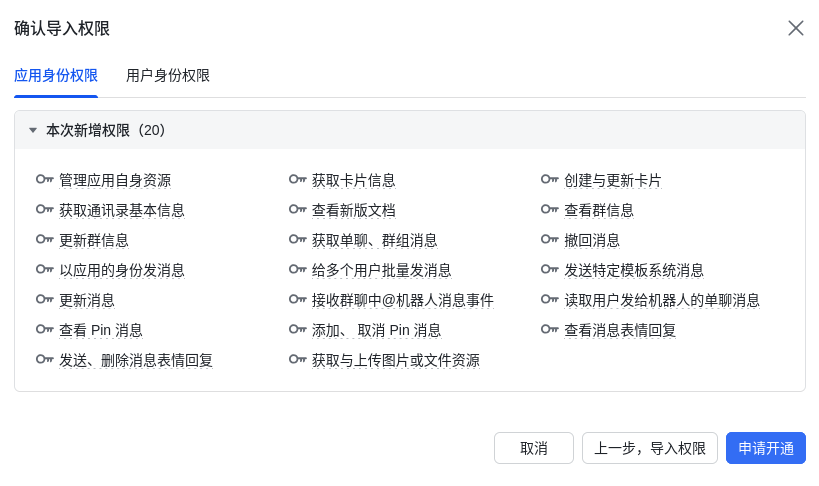Viewport: 819px width, 486px height.
Task: Click key icon beside 查看 Pin 消息
Action: coord(44,330)
